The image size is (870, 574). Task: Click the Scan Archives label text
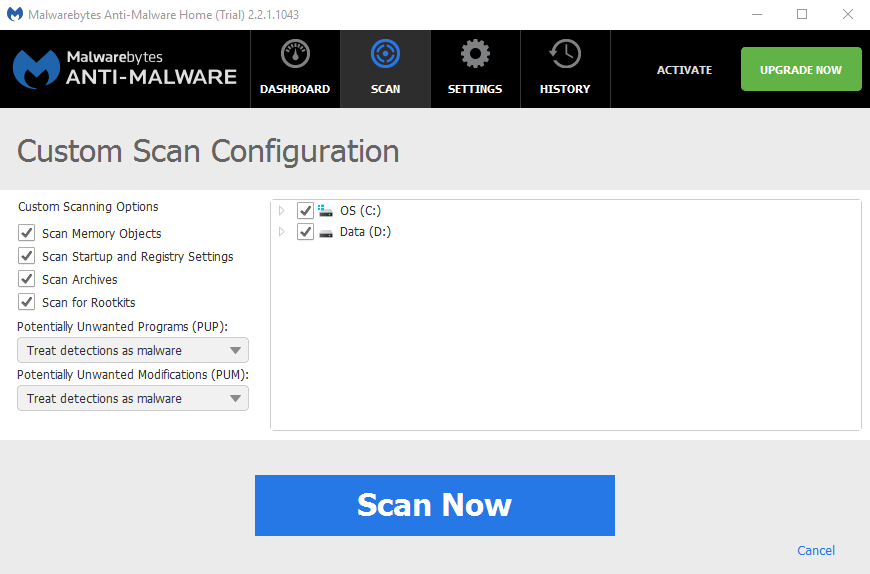[80, 280]
